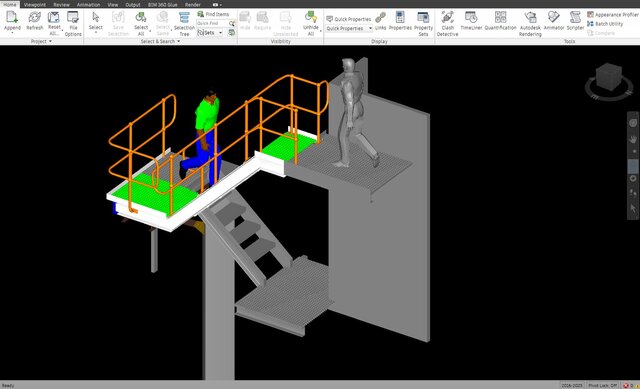The height and width of the screenshot is (389, 640).
Task: Open the TimeLiner tool
Action: [471, 20]
